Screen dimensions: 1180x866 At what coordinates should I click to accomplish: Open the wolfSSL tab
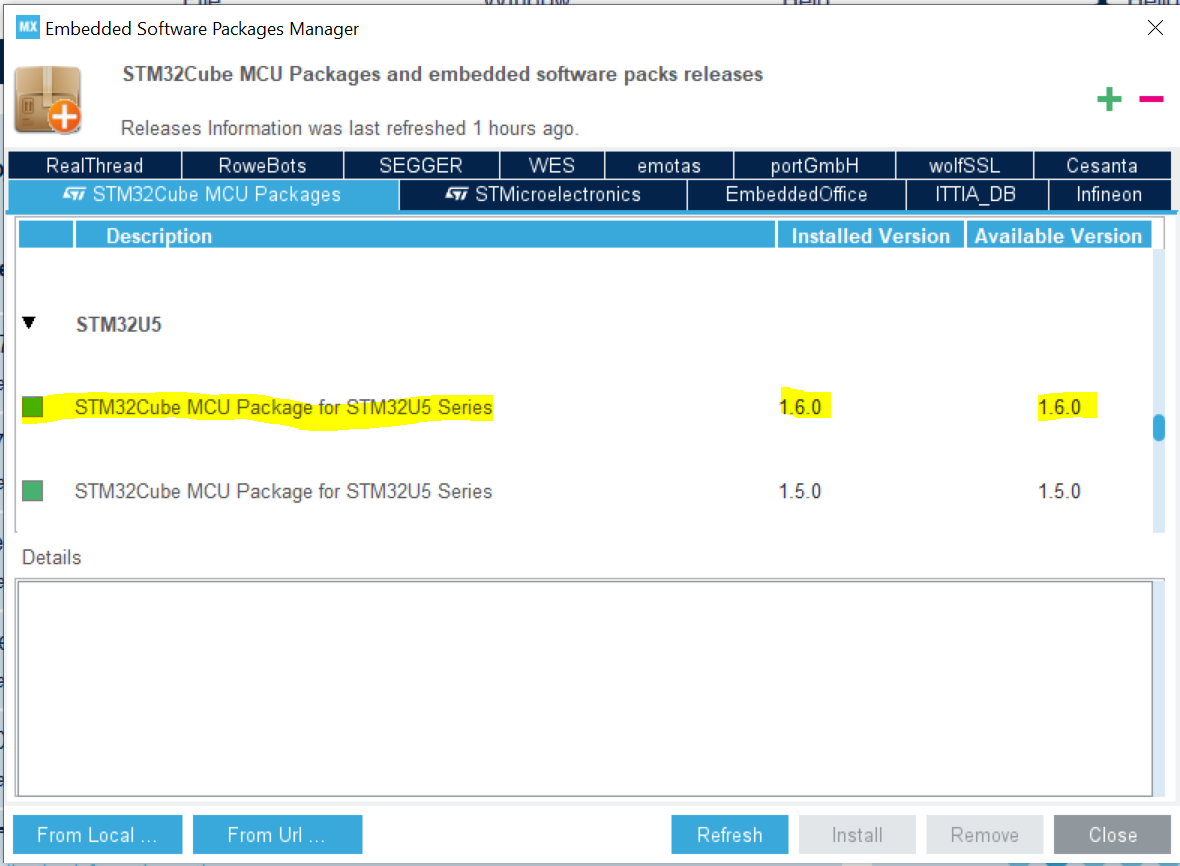964,164
